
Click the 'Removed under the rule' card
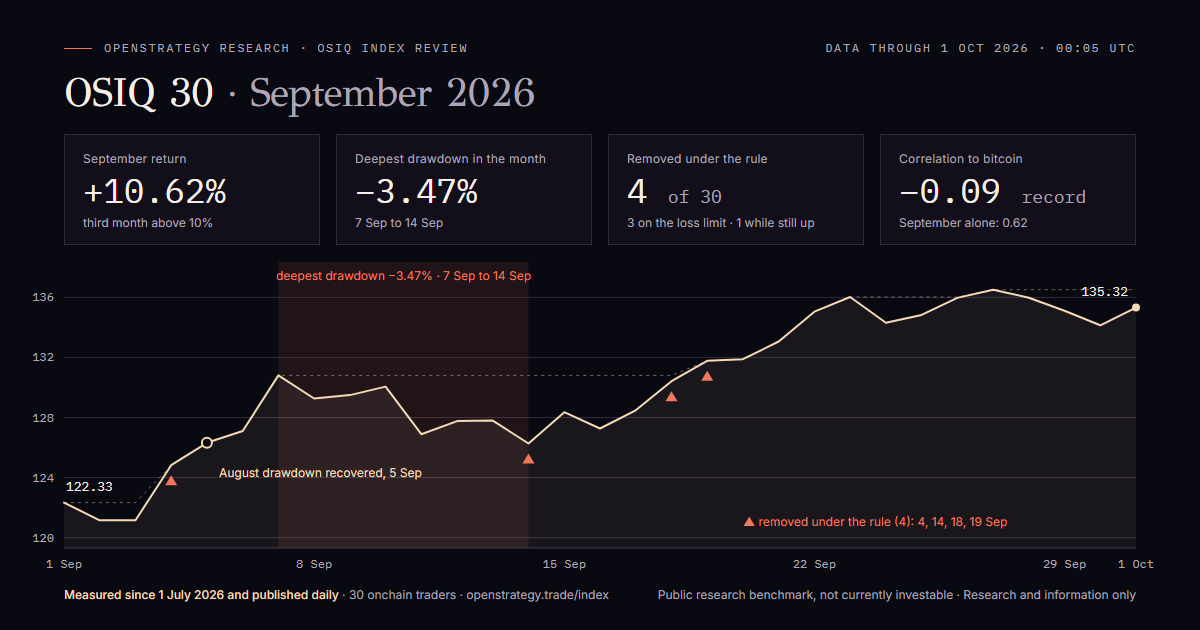[736, 190]
